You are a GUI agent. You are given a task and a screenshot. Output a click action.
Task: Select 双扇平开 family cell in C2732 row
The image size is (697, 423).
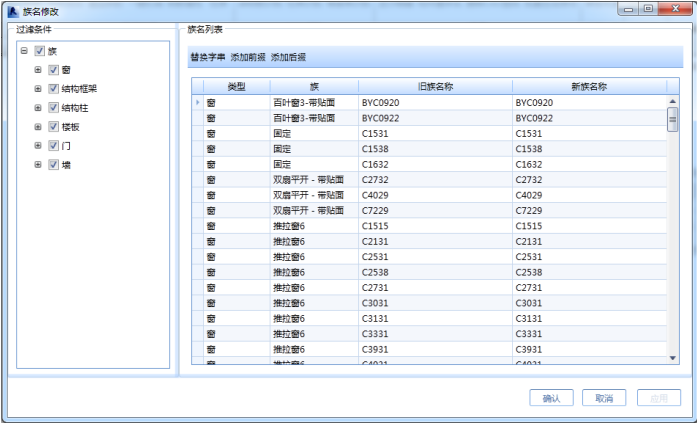coord(314,180)
